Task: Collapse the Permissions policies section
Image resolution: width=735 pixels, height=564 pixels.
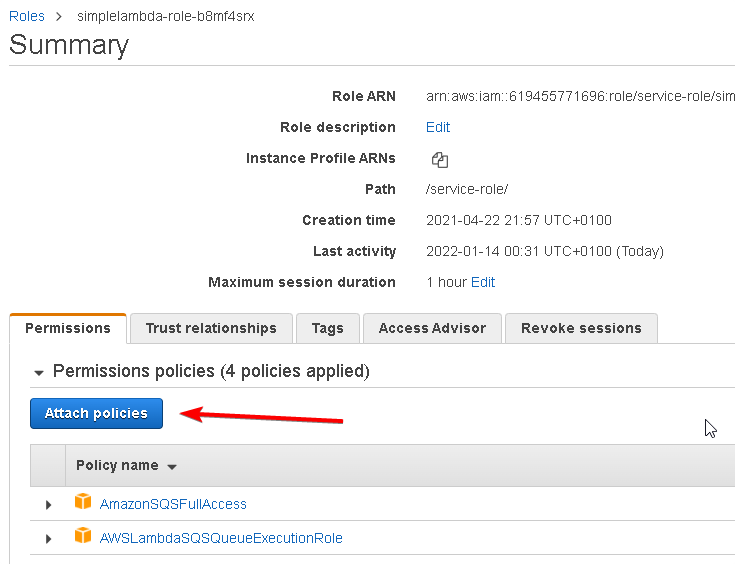Action: [x=39, y=373]
